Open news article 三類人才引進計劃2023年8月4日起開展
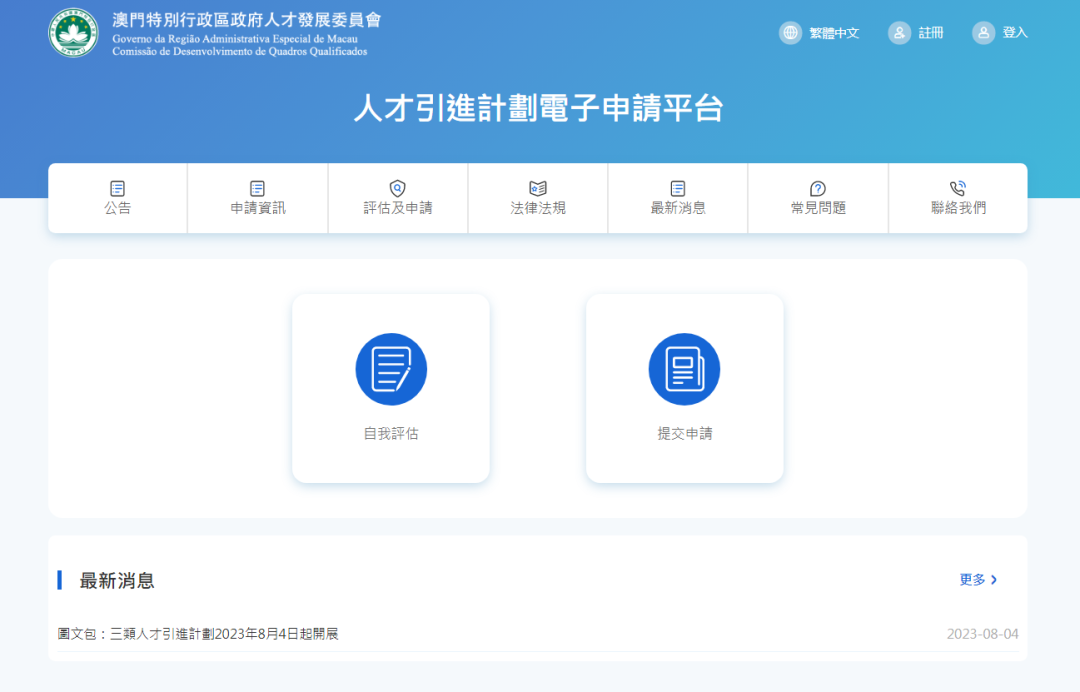1080x692 pixels. click(198, 634)
